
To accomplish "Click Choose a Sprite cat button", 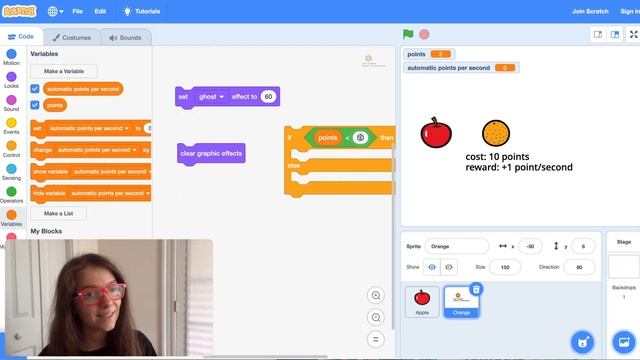I will point(582,342).
